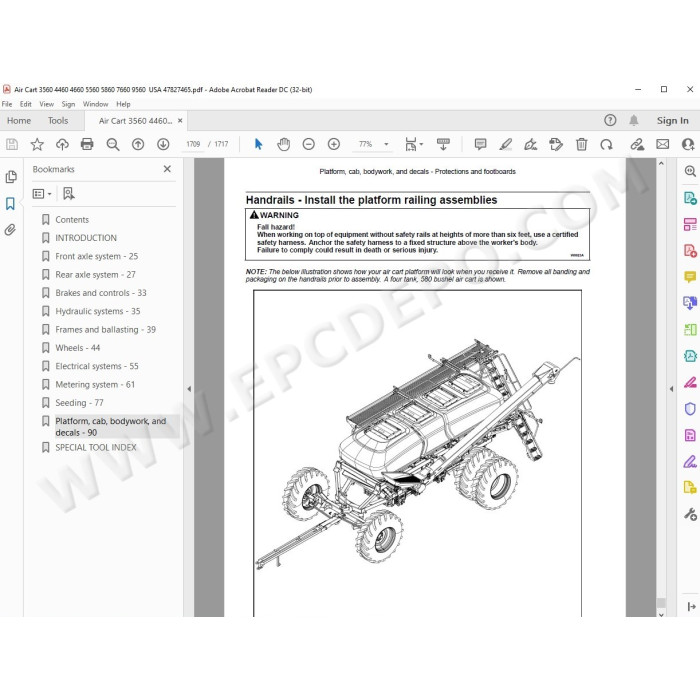This screenshot has width=700, height=700.
Task: Open zoom percentage dropdown arrow
Action: click(386, 144)
